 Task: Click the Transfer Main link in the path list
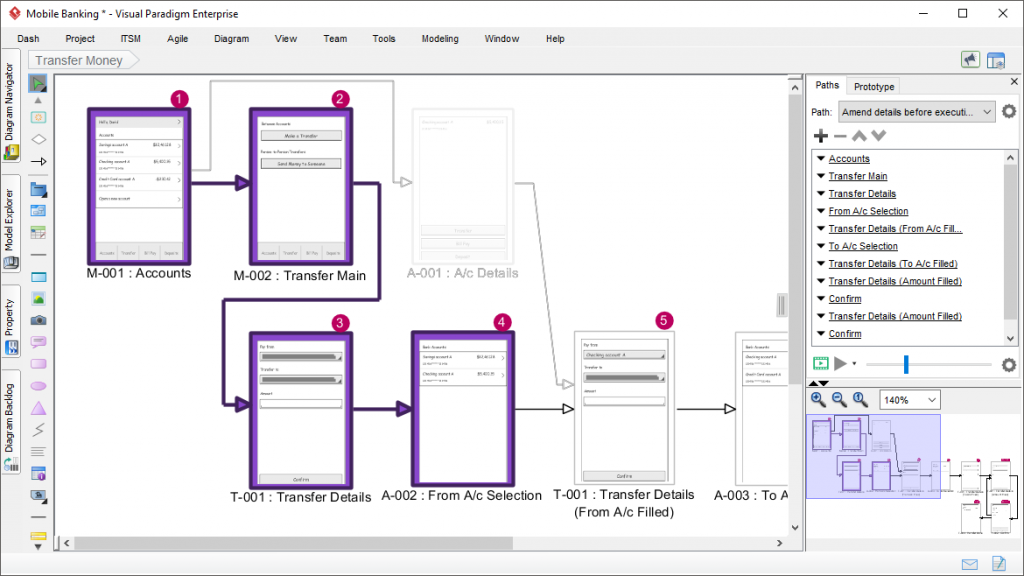(x=856, y=175)
